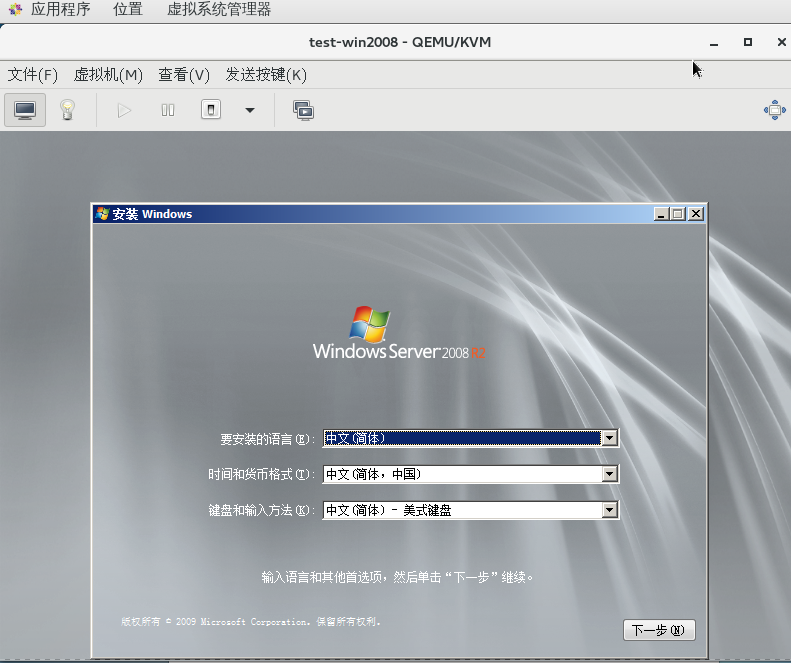Show virtual hardware details lightbulb icon
791x663 pixels.
(x=68, y=110)
